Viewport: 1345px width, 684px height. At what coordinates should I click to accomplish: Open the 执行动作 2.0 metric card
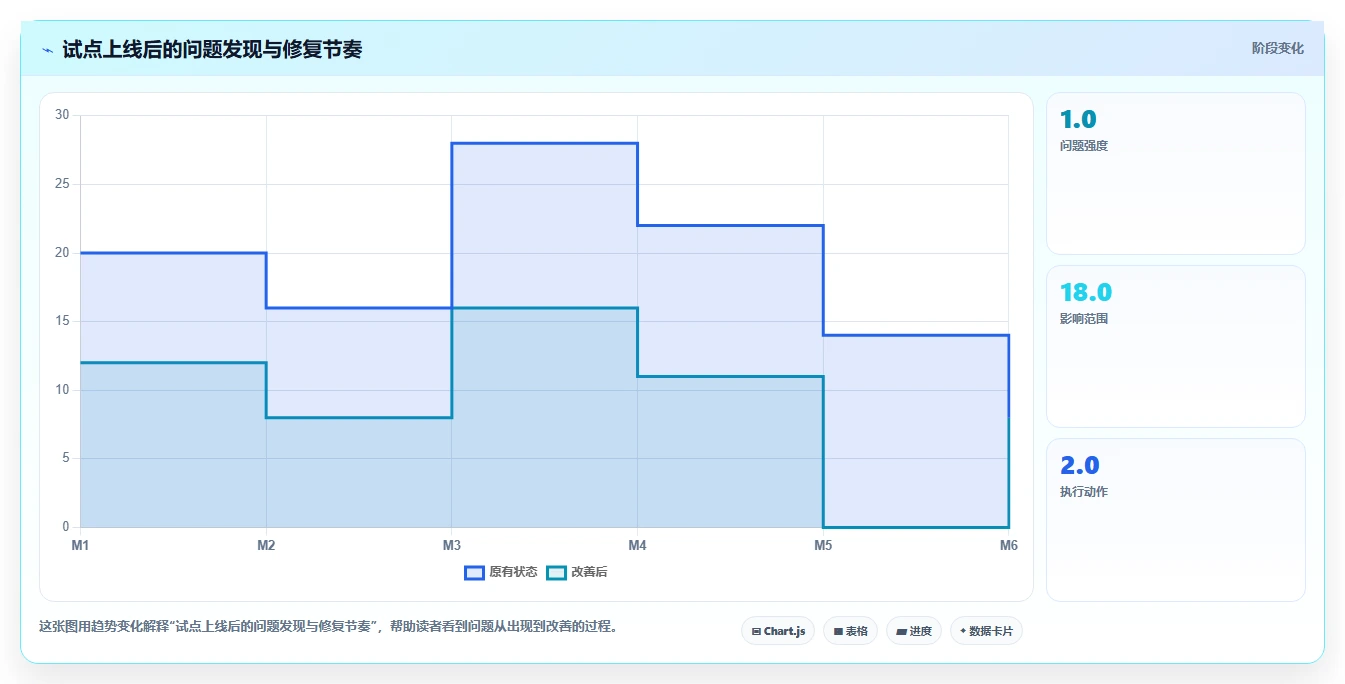(x=1175, y=520)
